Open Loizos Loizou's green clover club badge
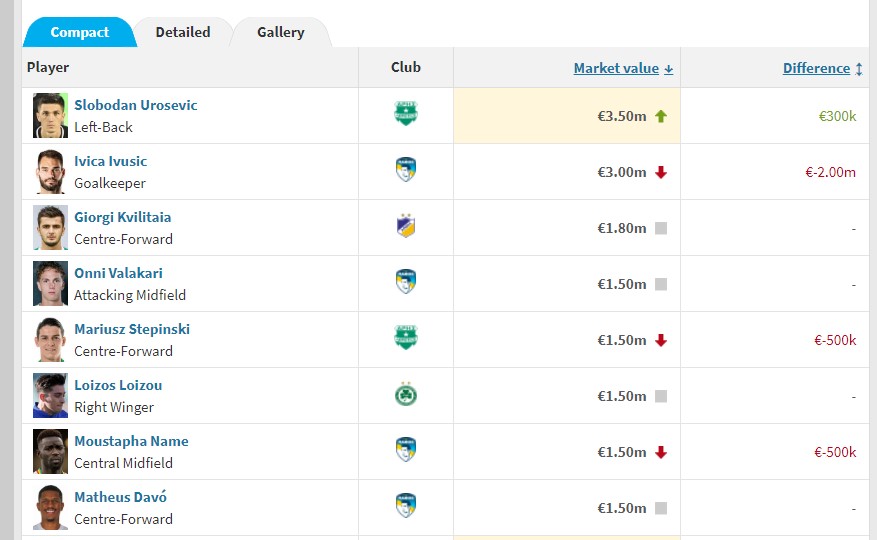The width and height of the screenshot is (877, 540). [x=406, y=395]
